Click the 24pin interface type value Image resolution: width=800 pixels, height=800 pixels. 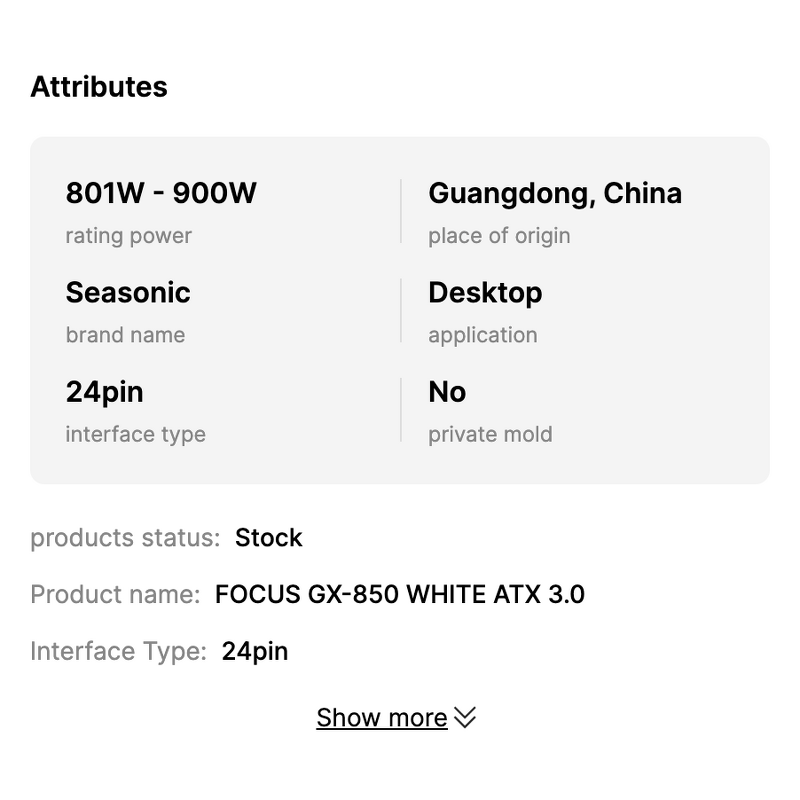tap(103, 392)
